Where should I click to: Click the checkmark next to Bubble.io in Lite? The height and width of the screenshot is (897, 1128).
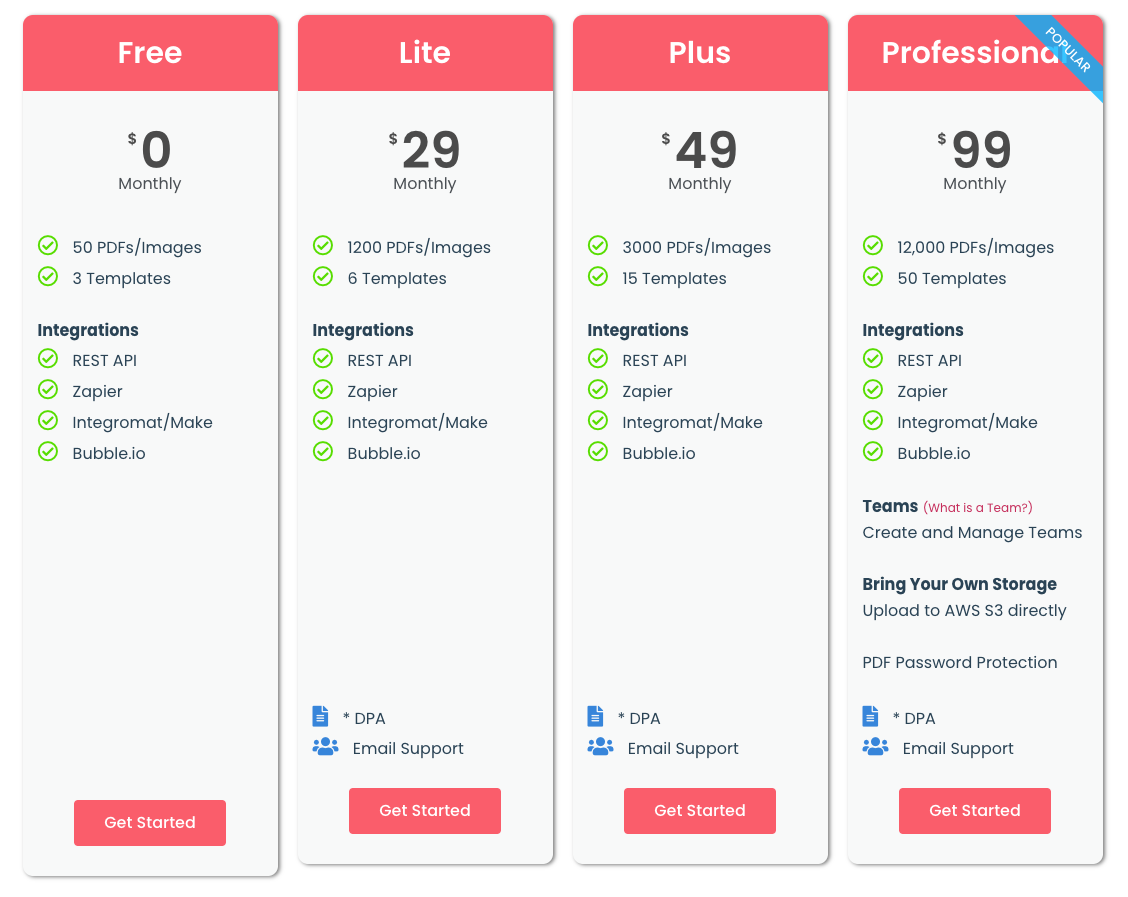pyautogui.click(x=322, y=451)
